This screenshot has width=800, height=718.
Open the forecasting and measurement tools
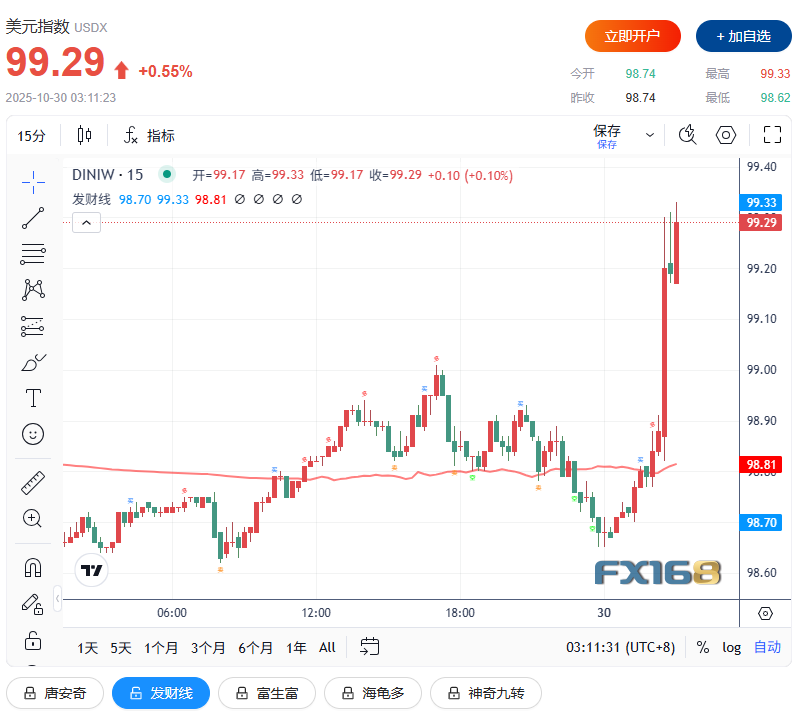click(x=33, y=326)
